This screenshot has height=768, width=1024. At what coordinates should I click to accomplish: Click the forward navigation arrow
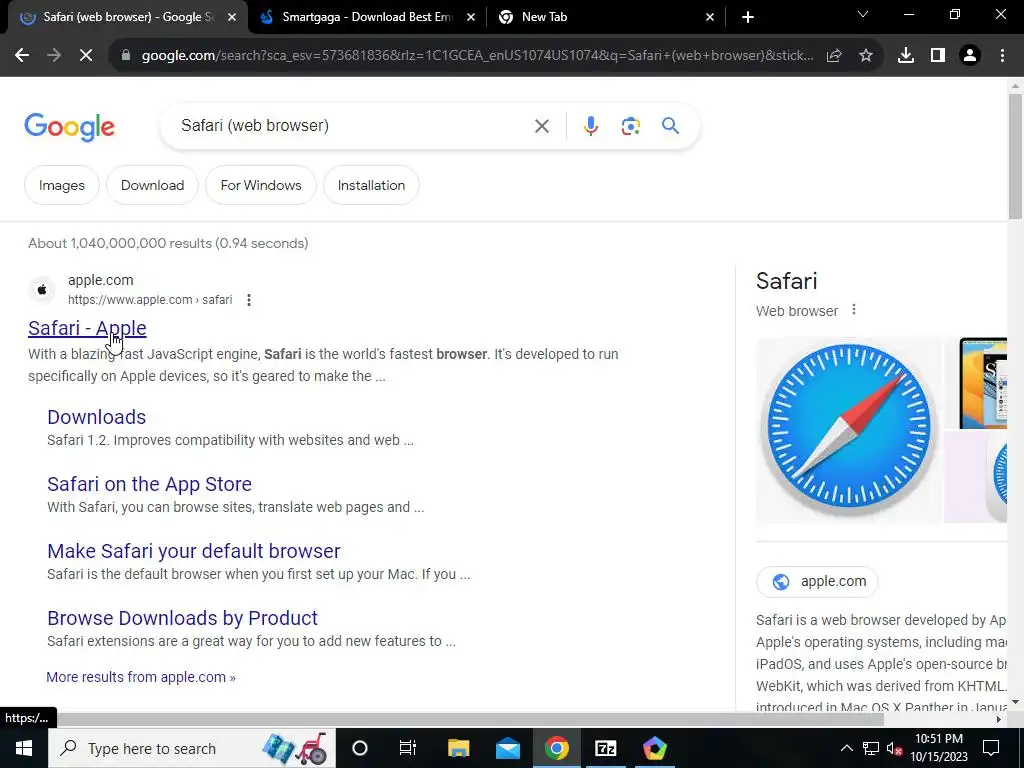(54, 56)
